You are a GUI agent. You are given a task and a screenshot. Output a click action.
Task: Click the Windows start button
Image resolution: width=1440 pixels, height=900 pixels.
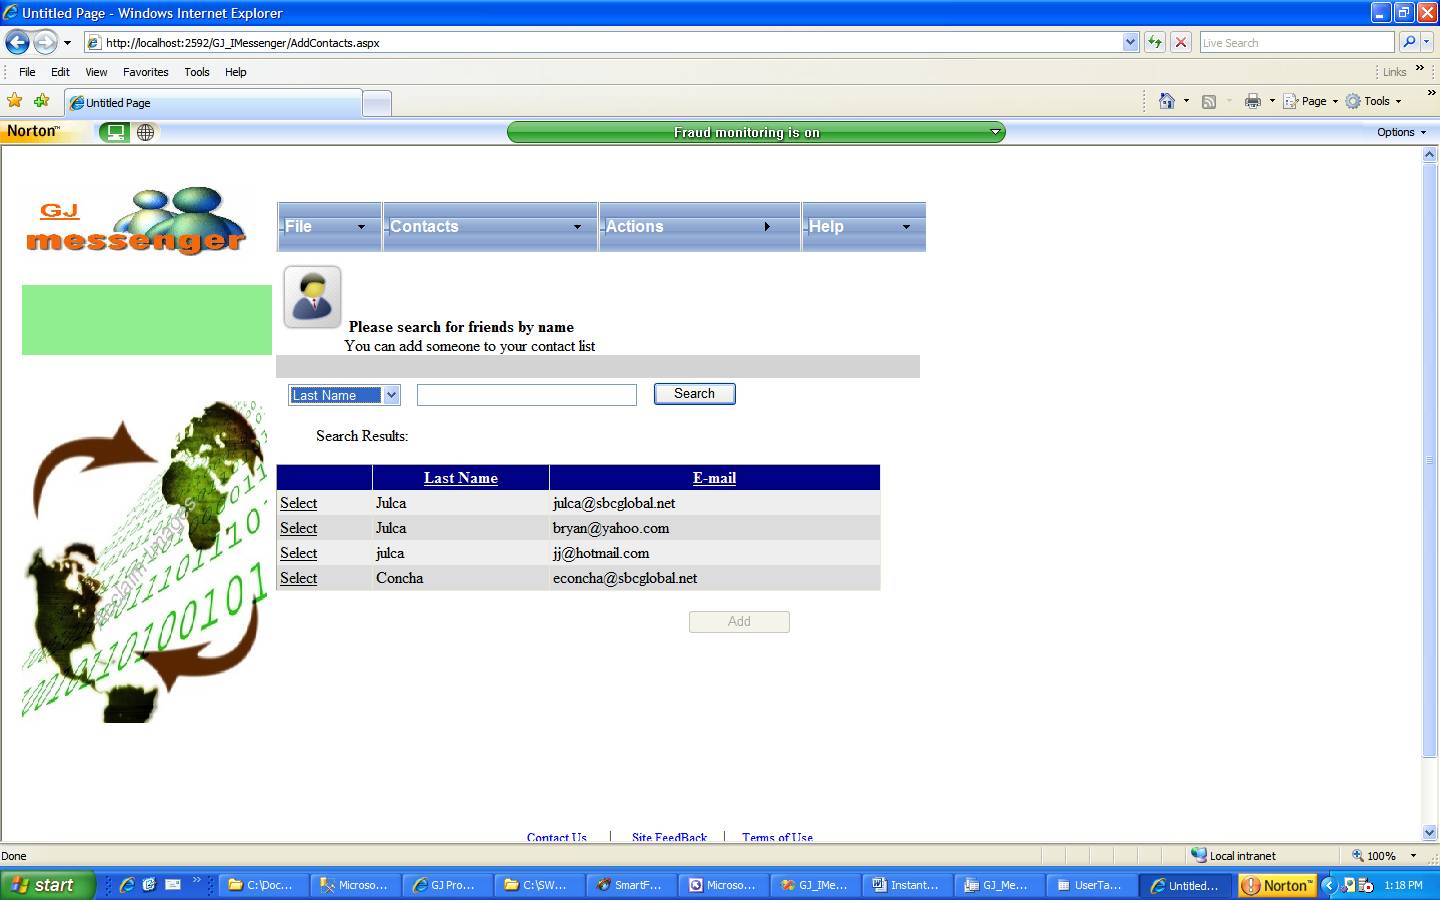[47, 885]
